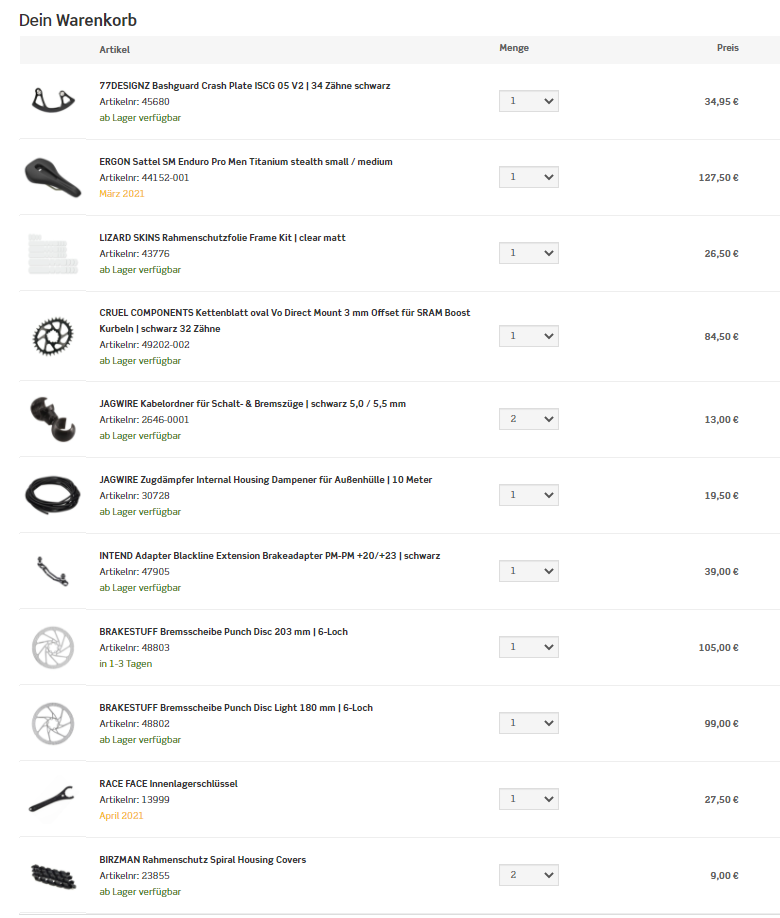Click the LIZARD SKINS frame kit thumbnail
The width and height of the screenshot is (780, 918).
pos(52,254)
